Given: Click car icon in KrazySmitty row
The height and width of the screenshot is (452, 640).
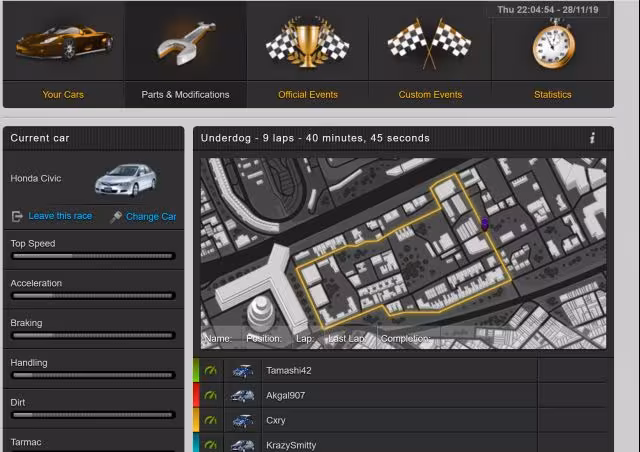Looking at the screenshot, I should 243,445.
